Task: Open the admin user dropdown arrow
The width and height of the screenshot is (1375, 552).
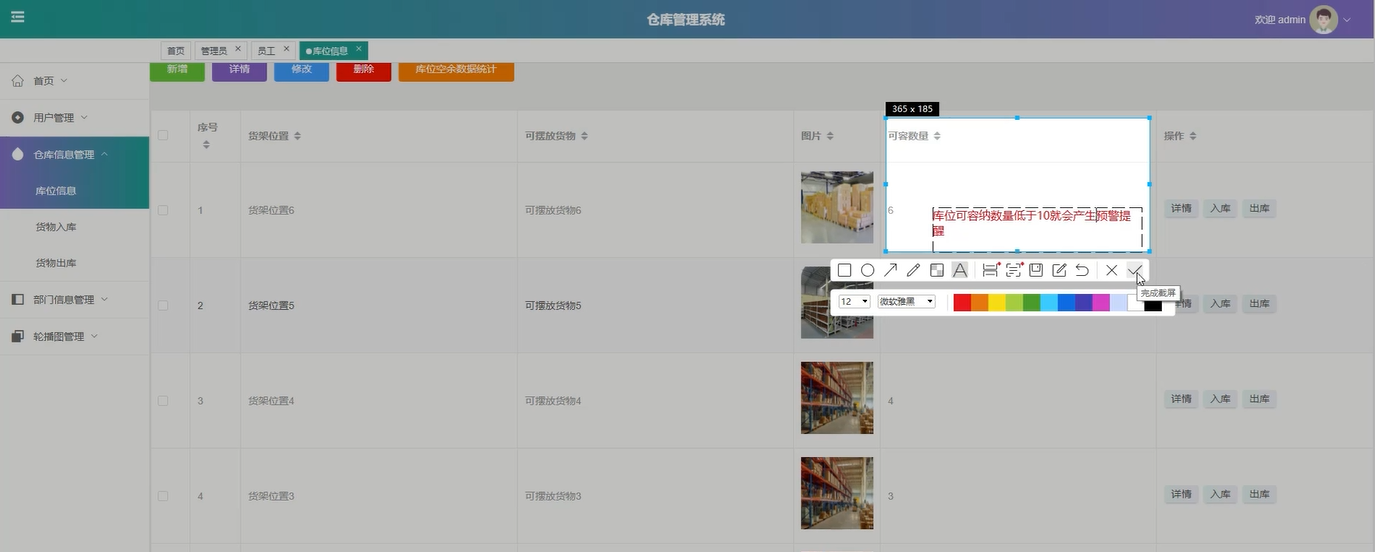Action: tap(1347, 19)
